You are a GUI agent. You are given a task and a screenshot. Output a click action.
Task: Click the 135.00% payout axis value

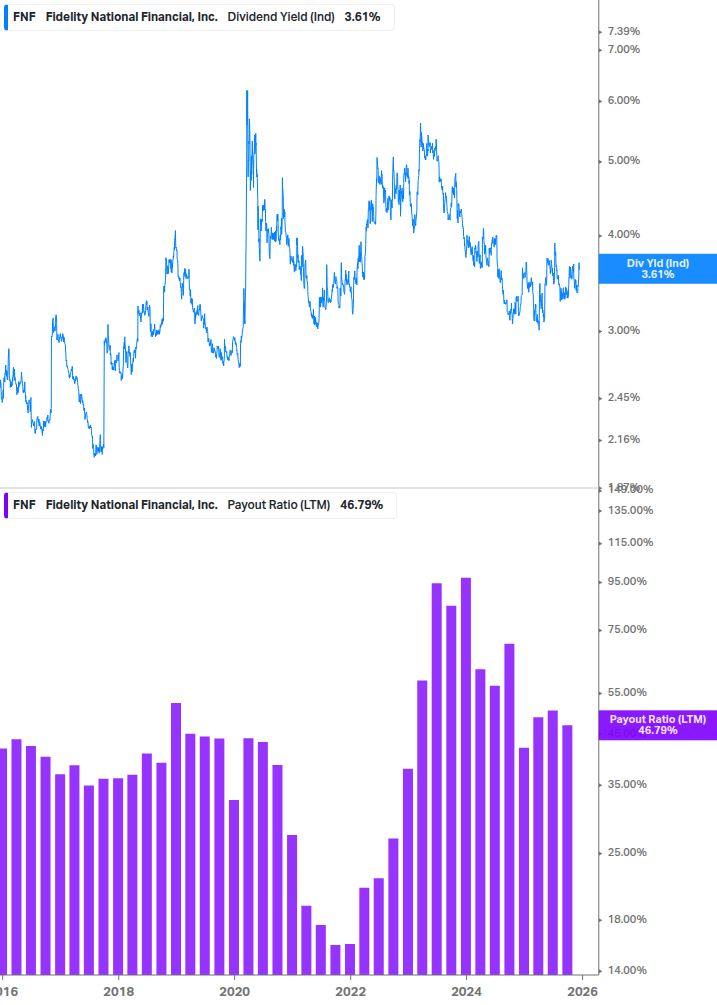(630, 511)
